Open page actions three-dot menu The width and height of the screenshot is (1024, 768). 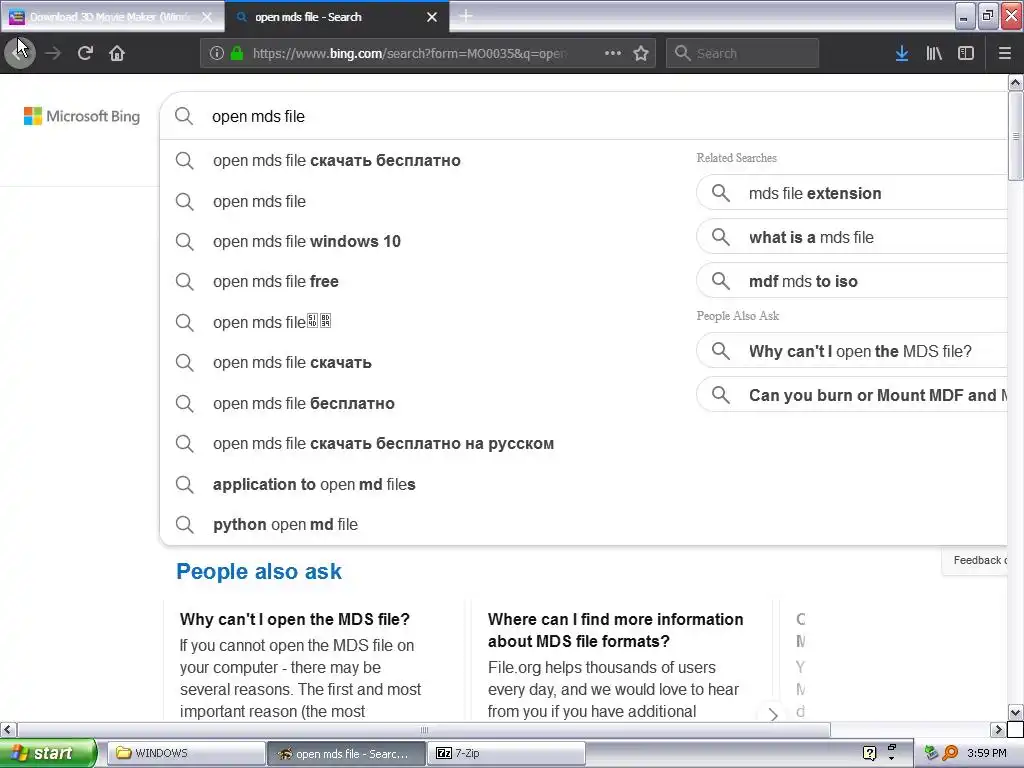point(613,53)
